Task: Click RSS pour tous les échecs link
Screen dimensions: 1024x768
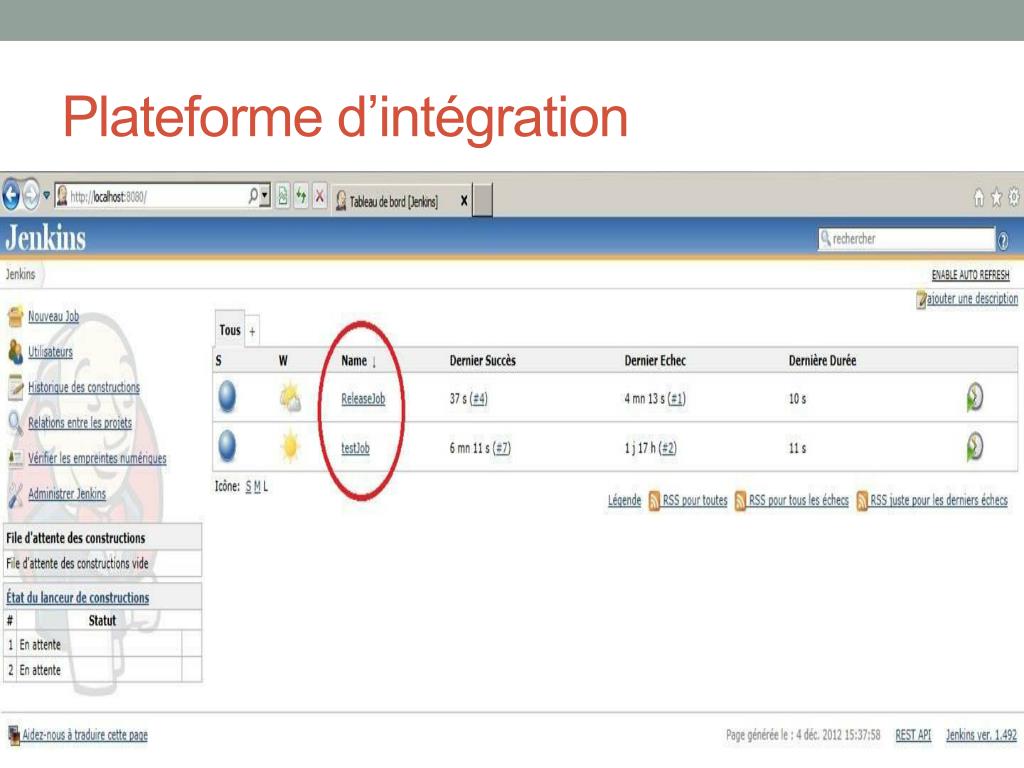Action: pos(799,500)
